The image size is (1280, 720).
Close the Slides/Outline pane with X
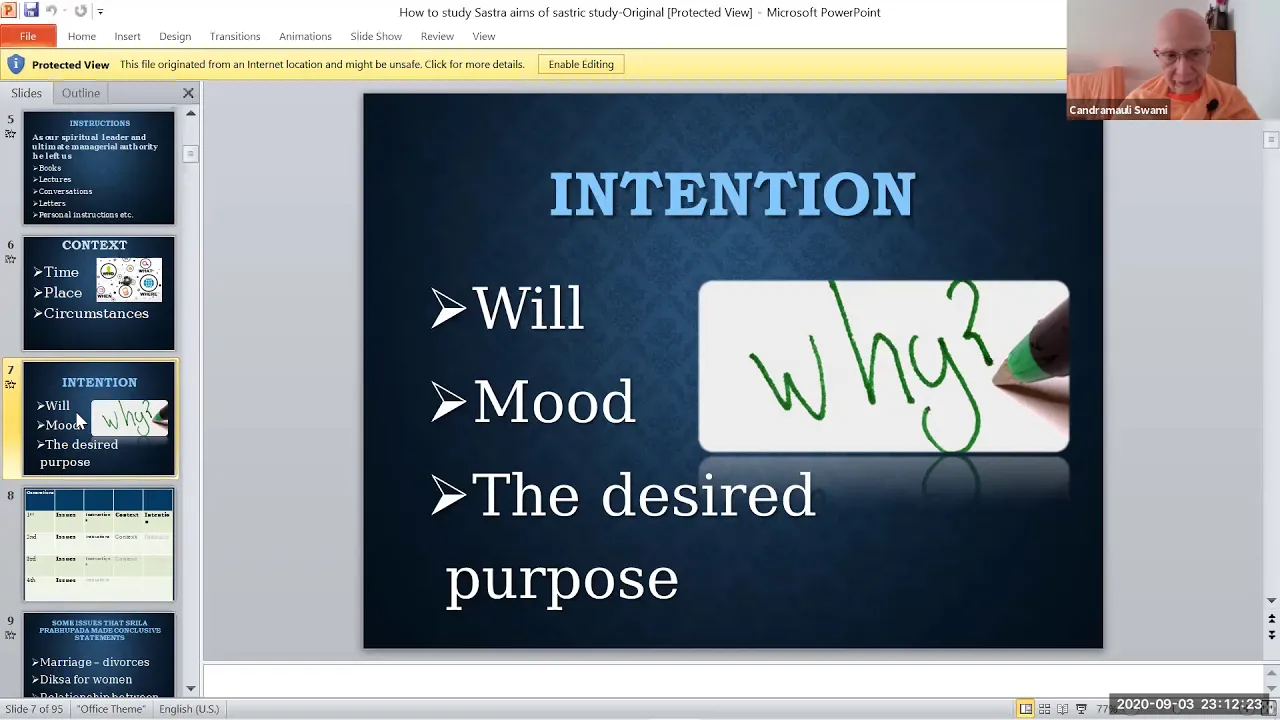click(x=188, y=93)
